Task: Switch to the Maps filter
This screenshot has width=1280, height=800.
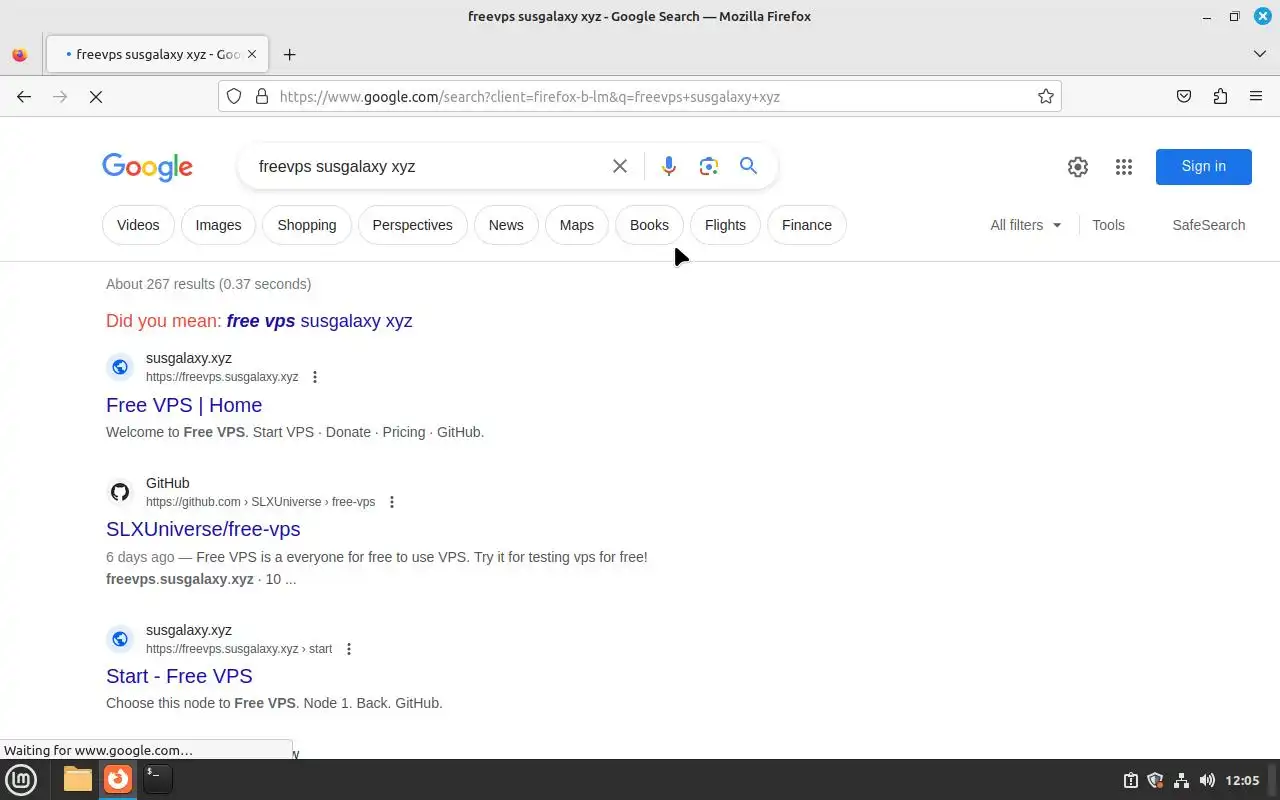Action: (576, 225)
